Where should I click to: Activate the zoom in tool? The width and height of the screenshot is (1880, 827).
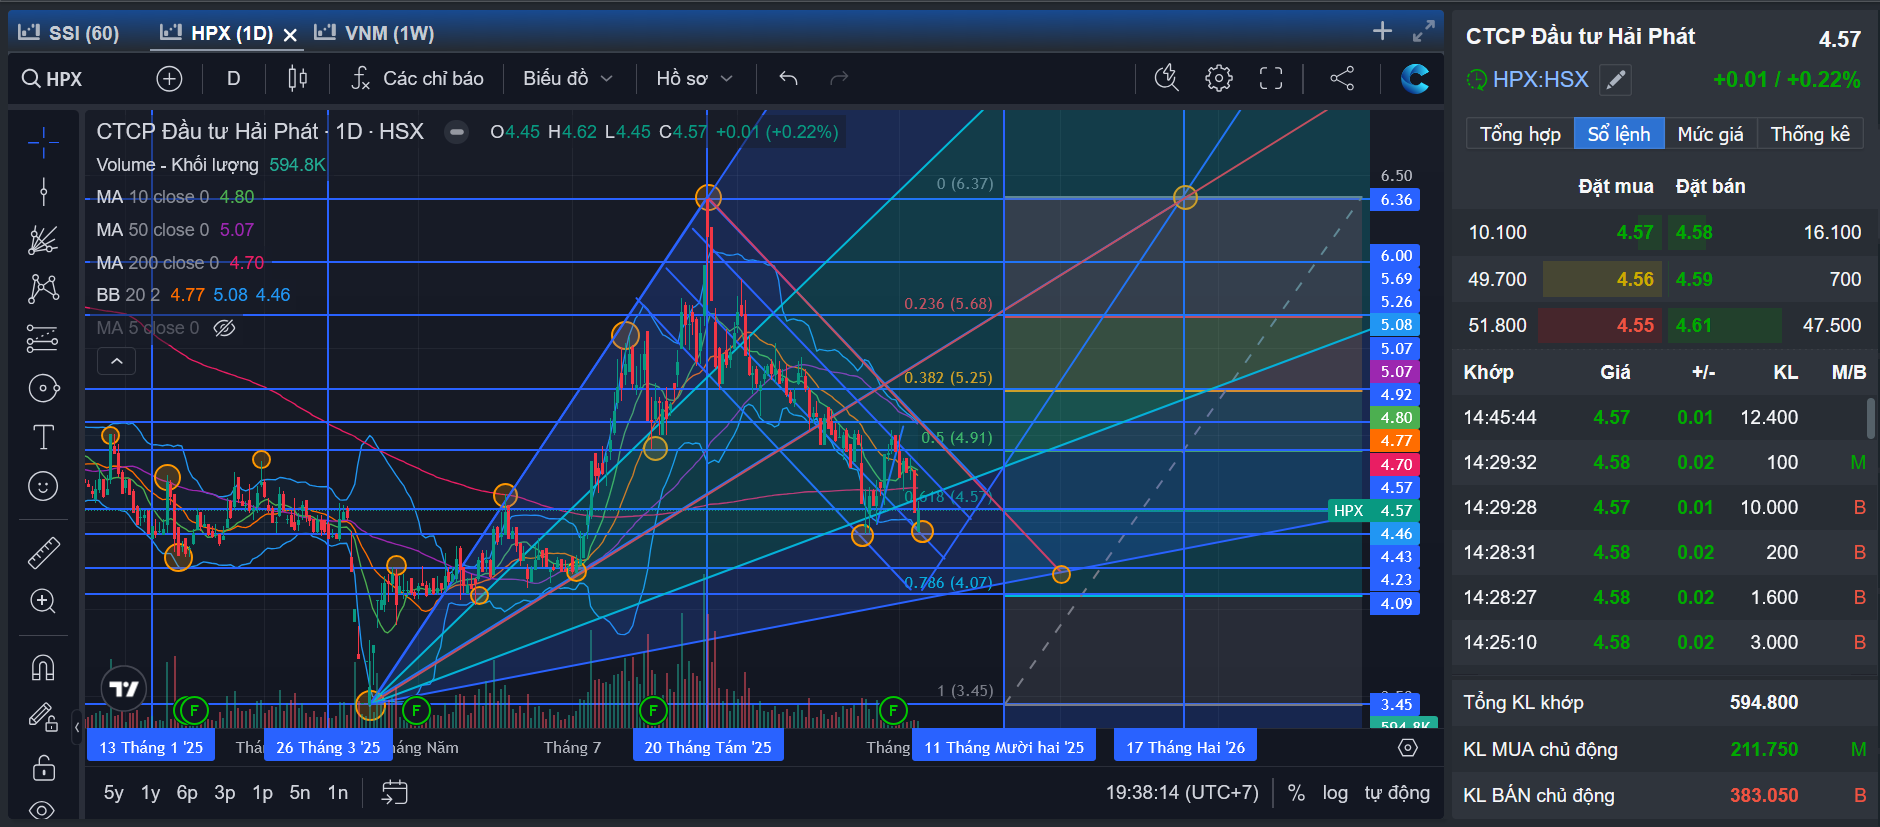tap(43, 601)
